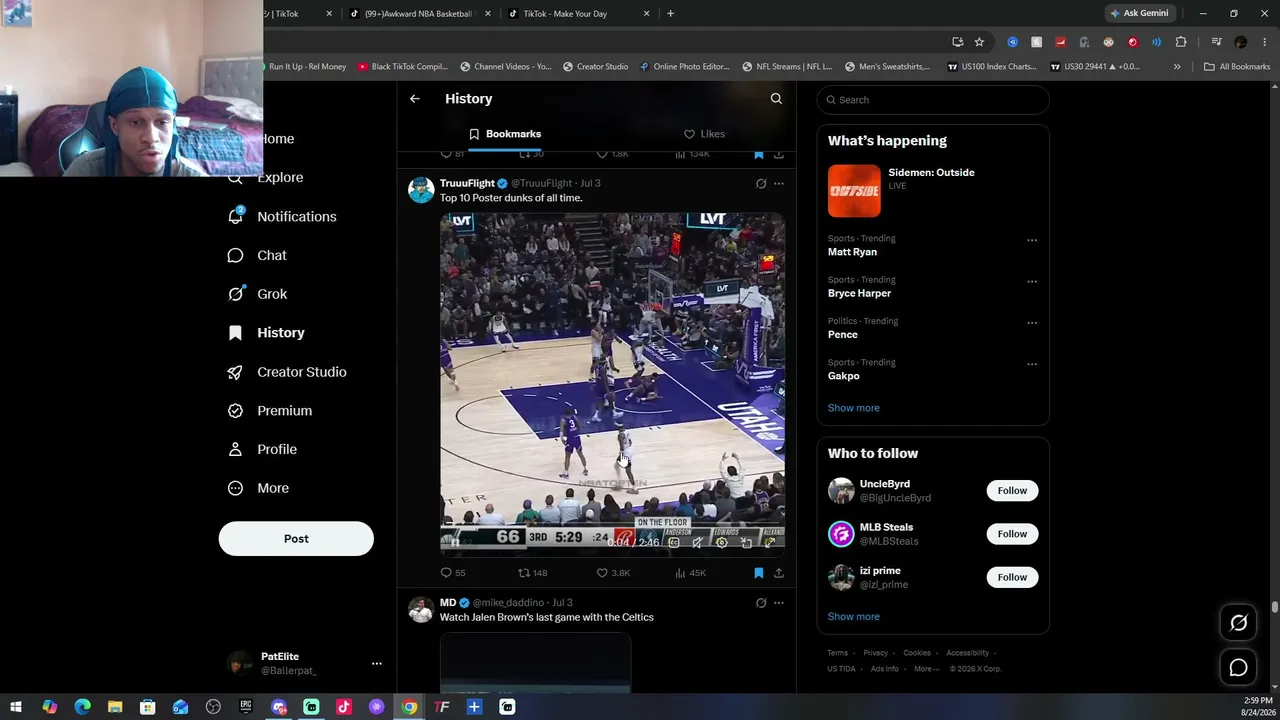Viewport: 1280px width, 720px height.
Task: Open Grok from the left sidebar
Action: point(258,294)
